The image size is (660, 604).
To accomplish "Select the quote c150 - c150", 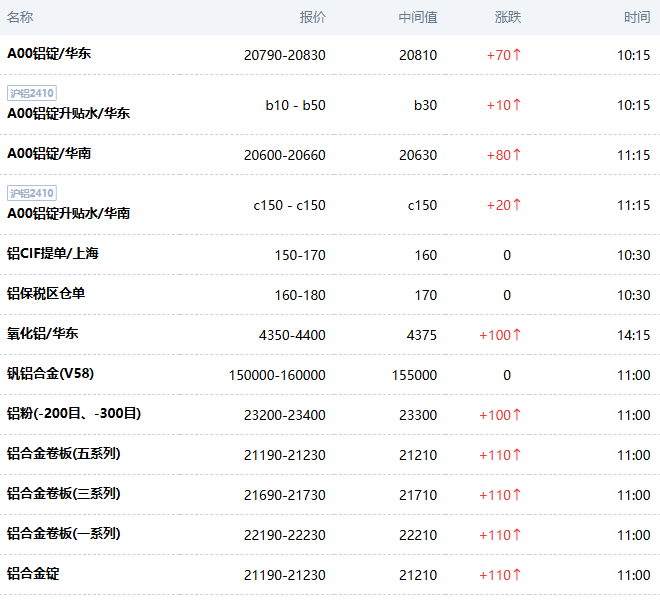I will (290, 205).
